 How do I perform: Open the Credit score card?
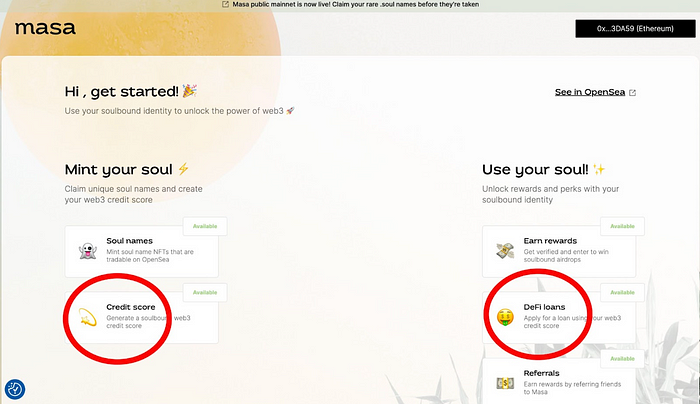(x=142, y=317)
